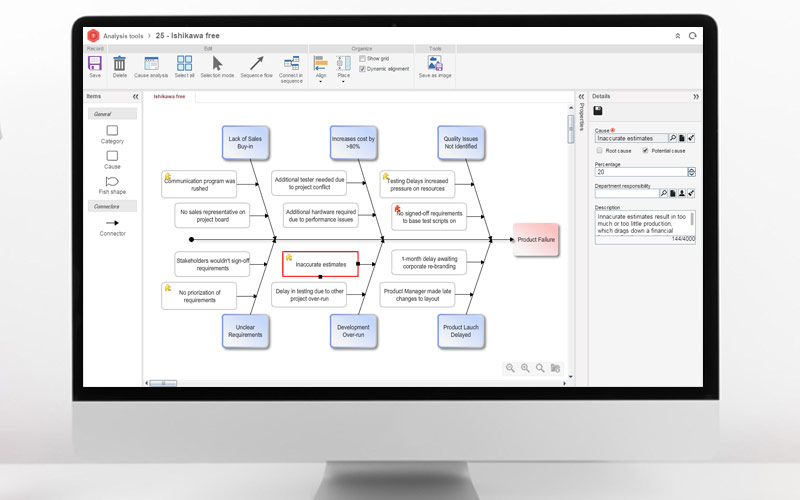800x500 pixels.
Task: Open the Properties side tab
Action: click(582, 116)
